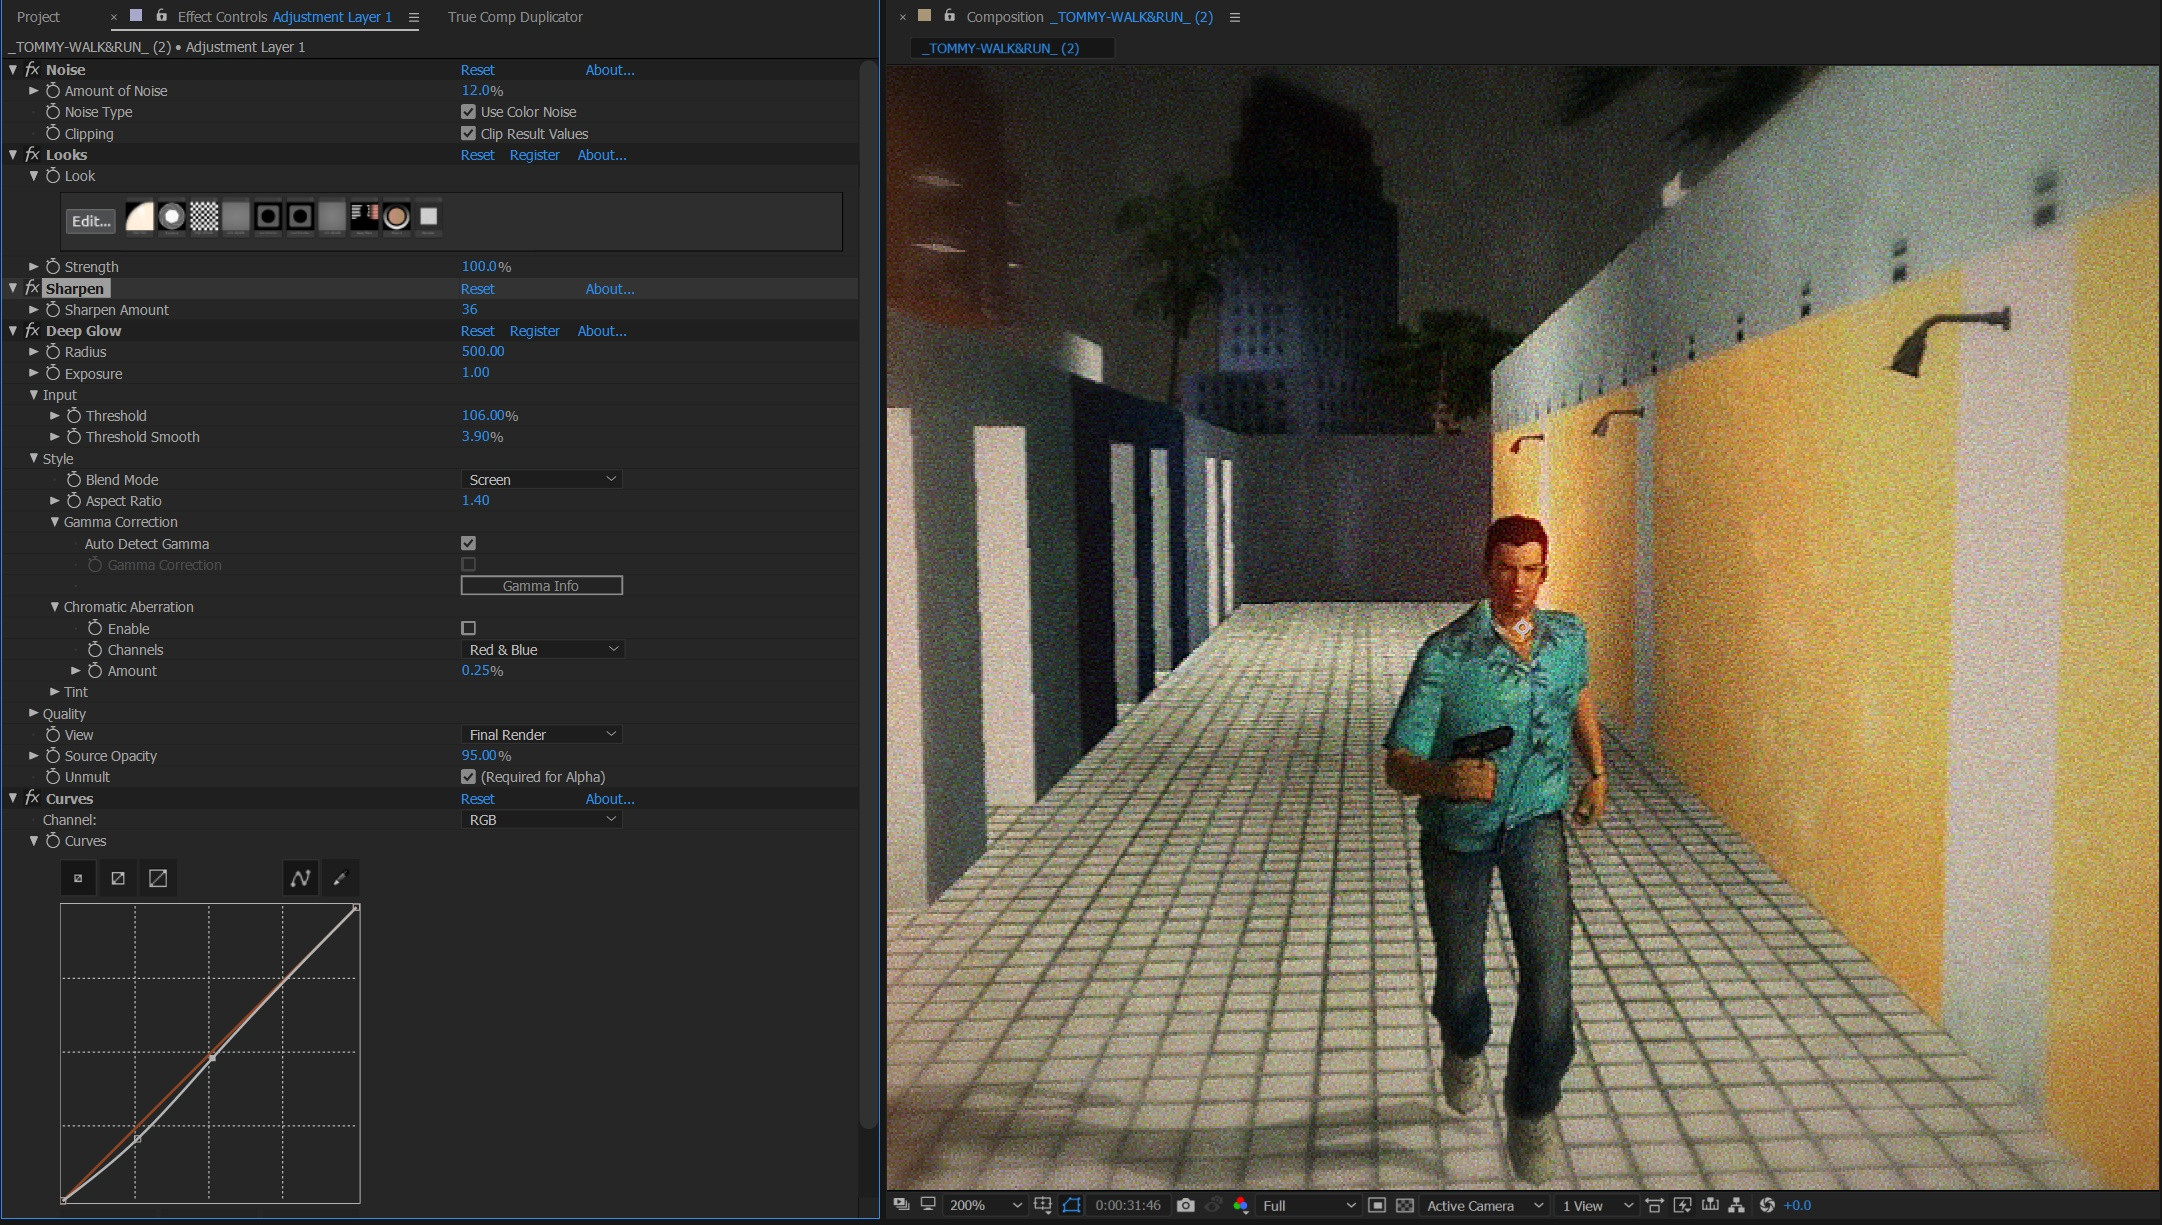
Task: Open the Blend Mode Screen dropdown
Action: (541, 480)
